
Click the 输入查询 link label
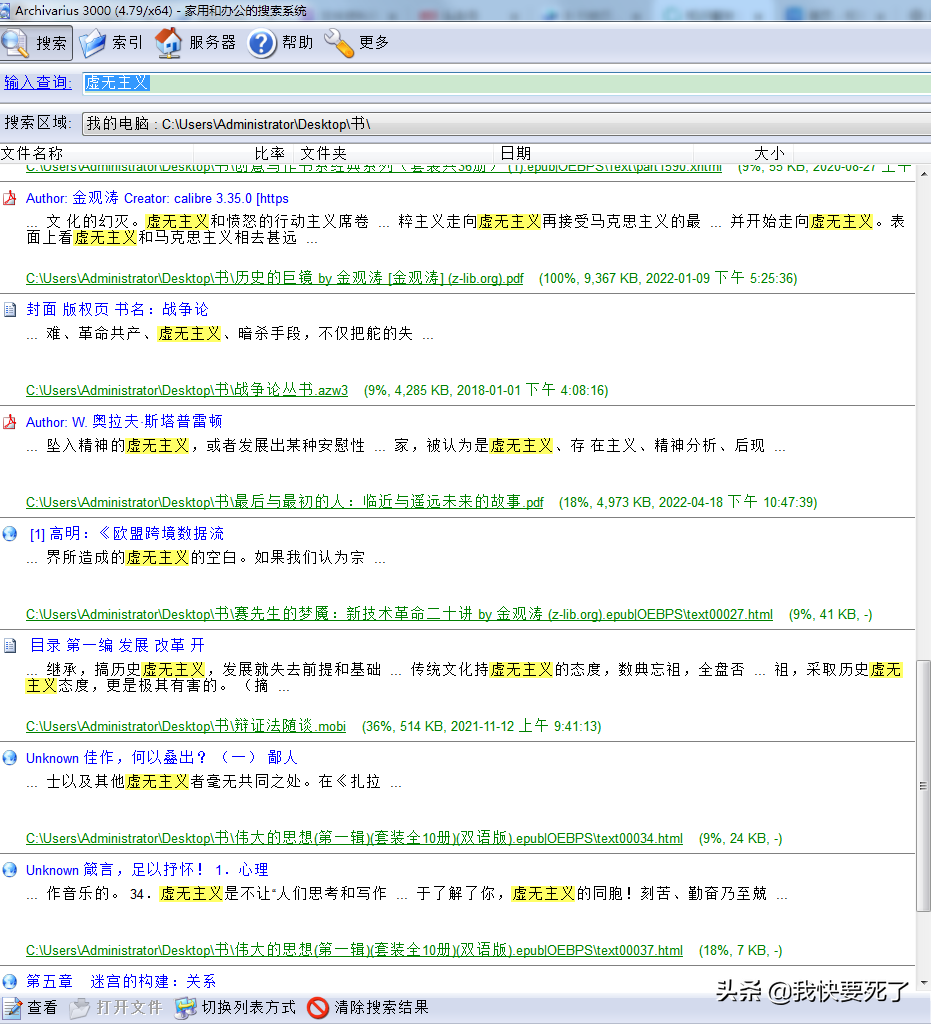[x=38, y=82]
